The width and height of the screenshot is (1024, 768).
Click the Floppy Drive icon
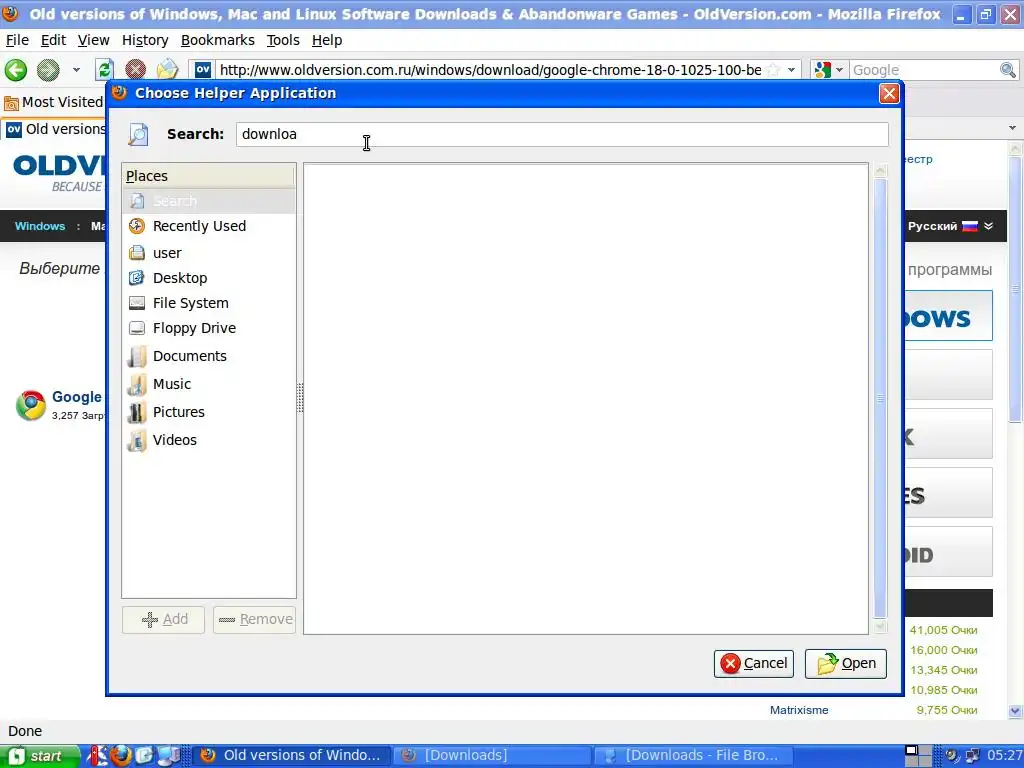(136, 328)
